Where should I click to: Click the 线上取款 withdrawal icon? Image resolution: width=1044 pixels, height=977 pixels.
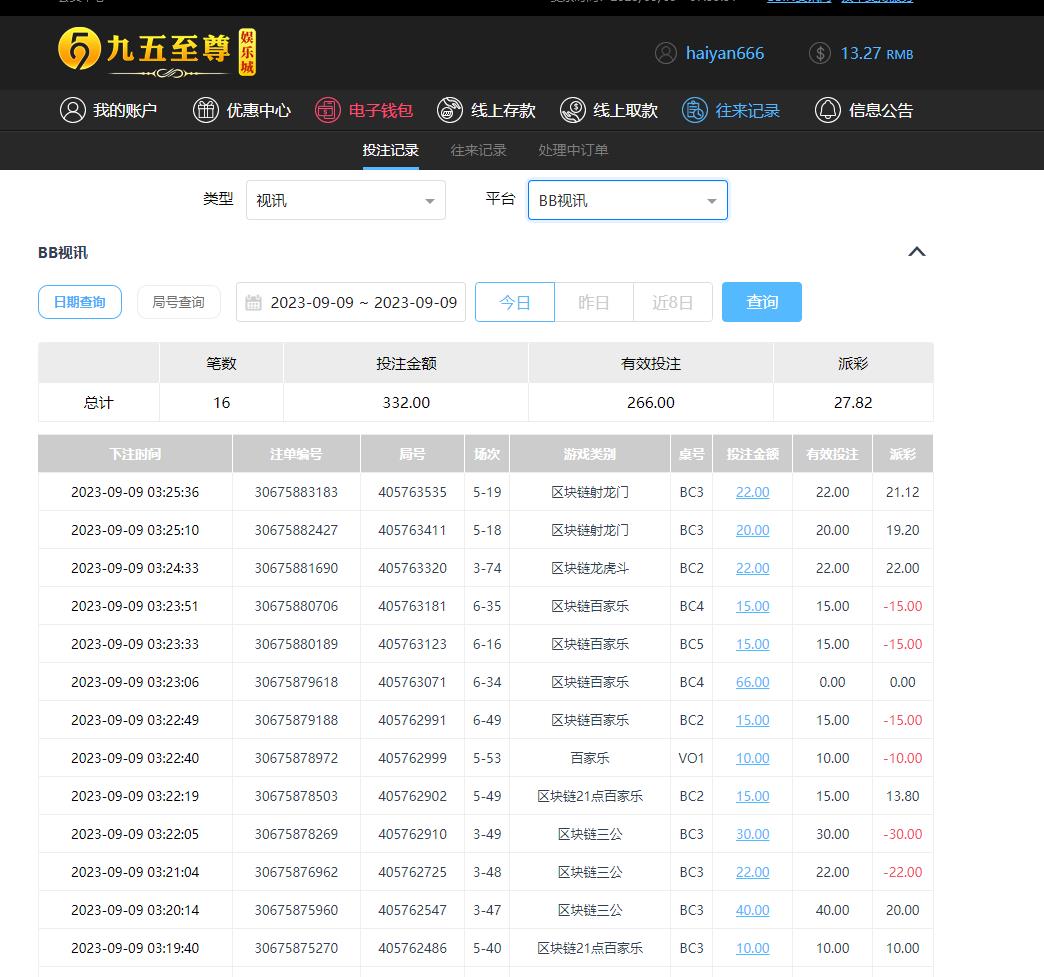click(x=572, y=110)
